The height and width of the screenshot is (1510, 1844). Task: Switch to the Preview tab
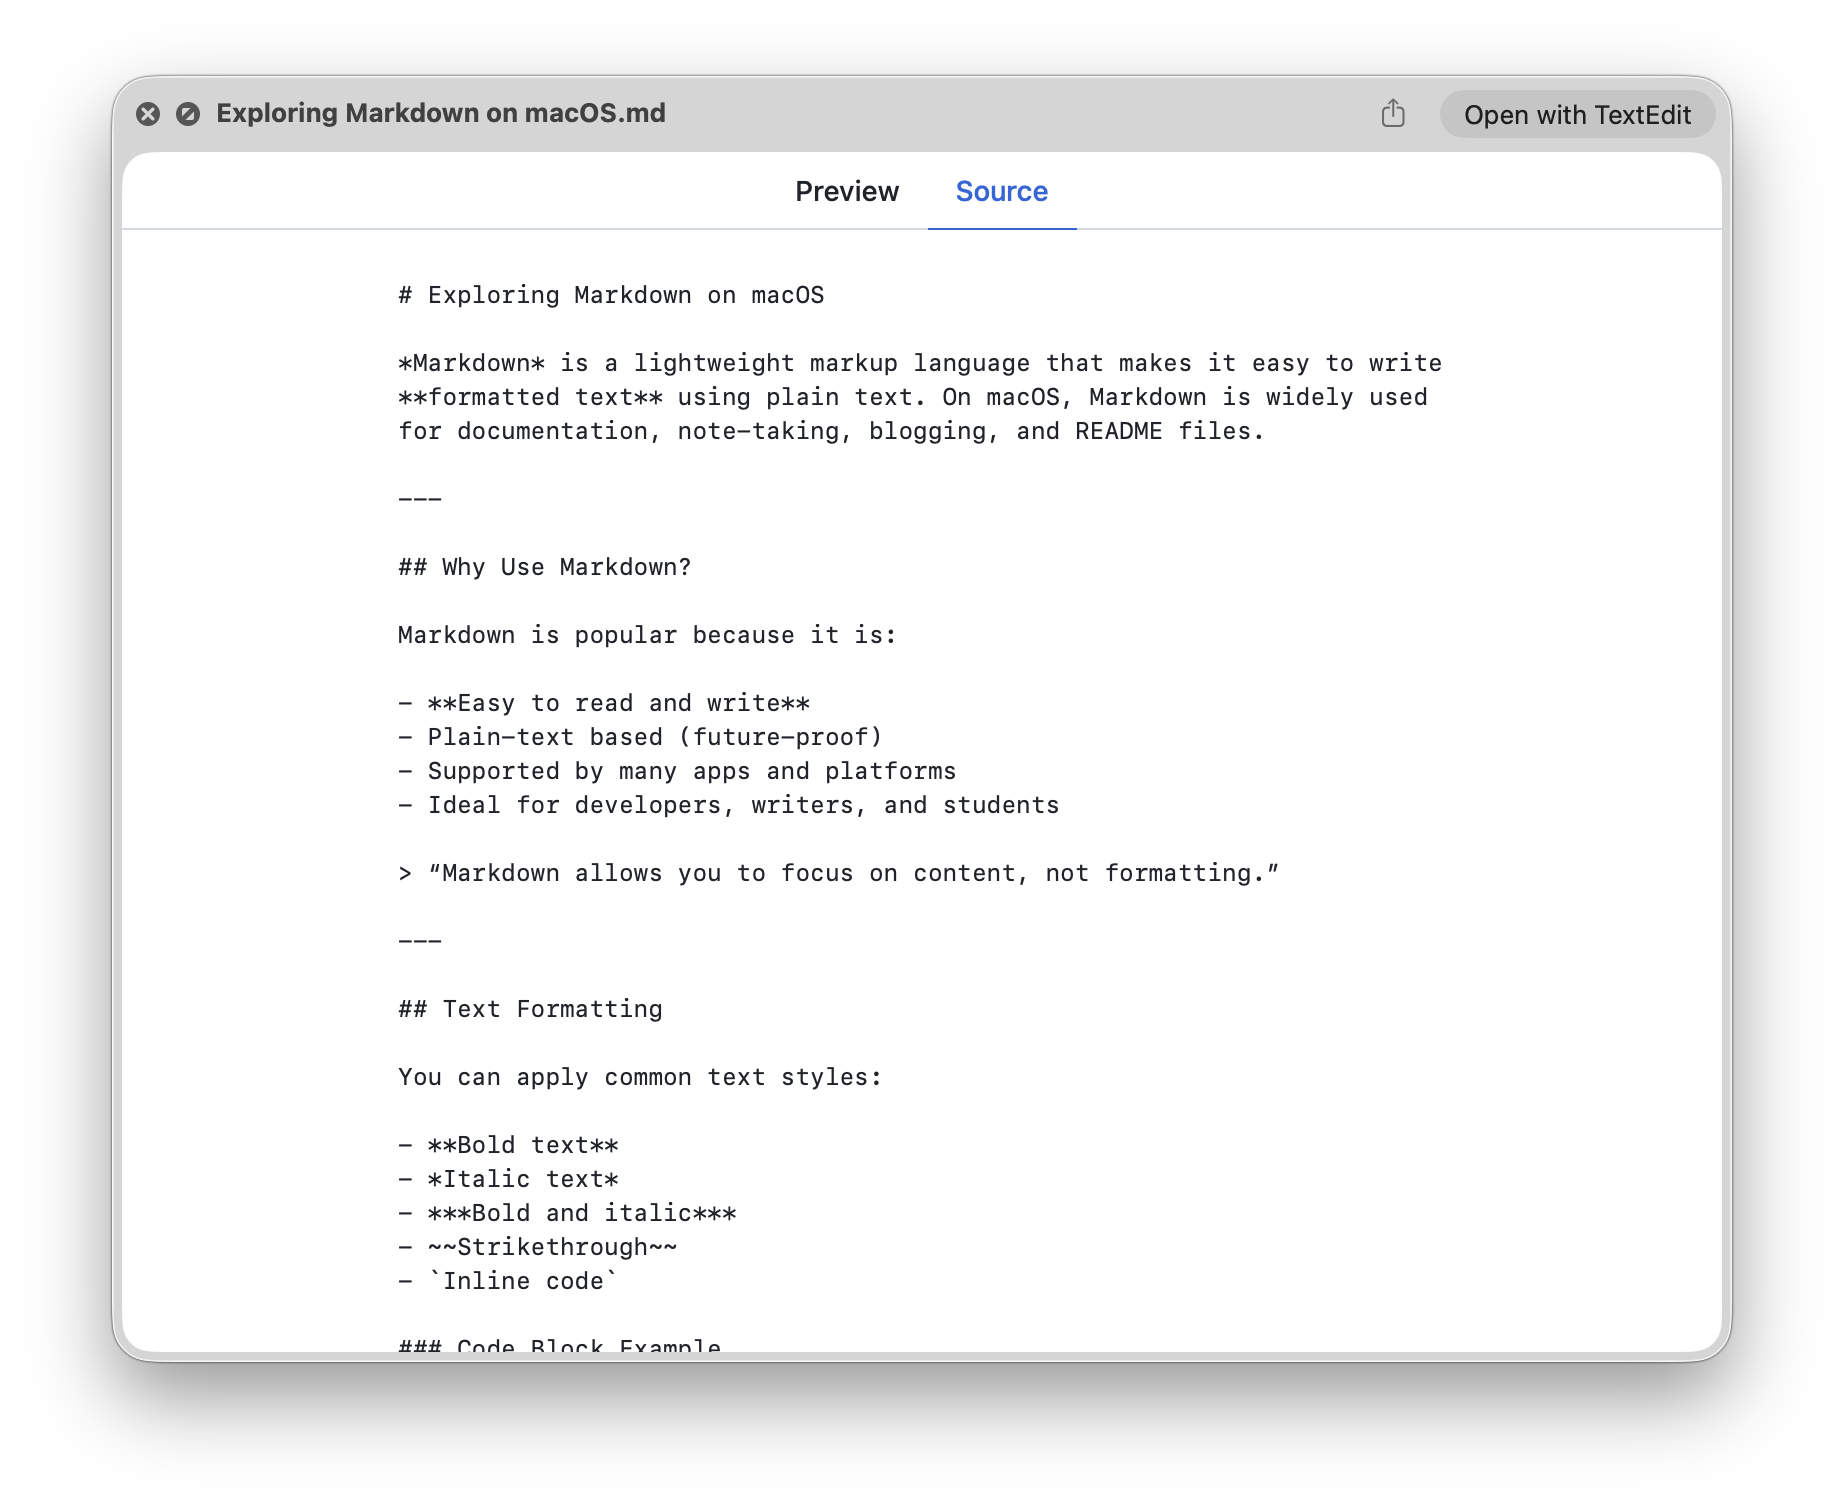[x=846, y=191]
